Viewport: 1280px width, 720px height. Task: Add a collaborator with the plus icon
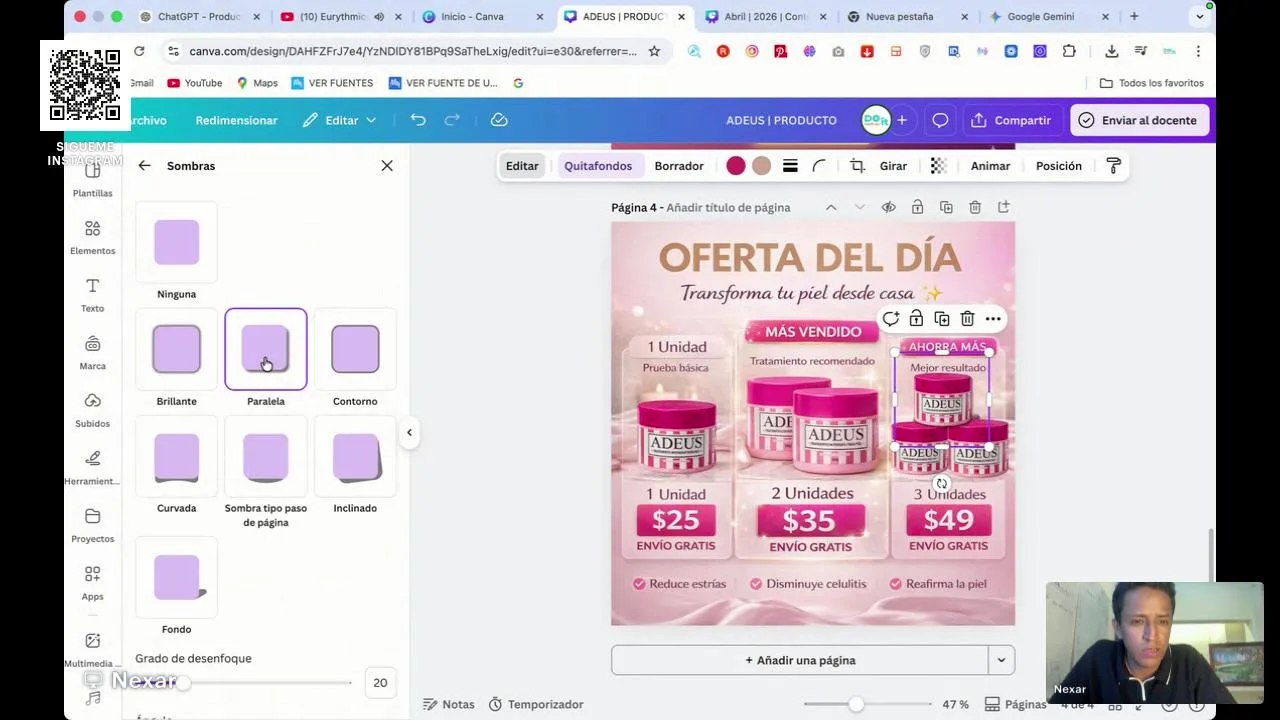pyautogui.click(x=902, y=120)
